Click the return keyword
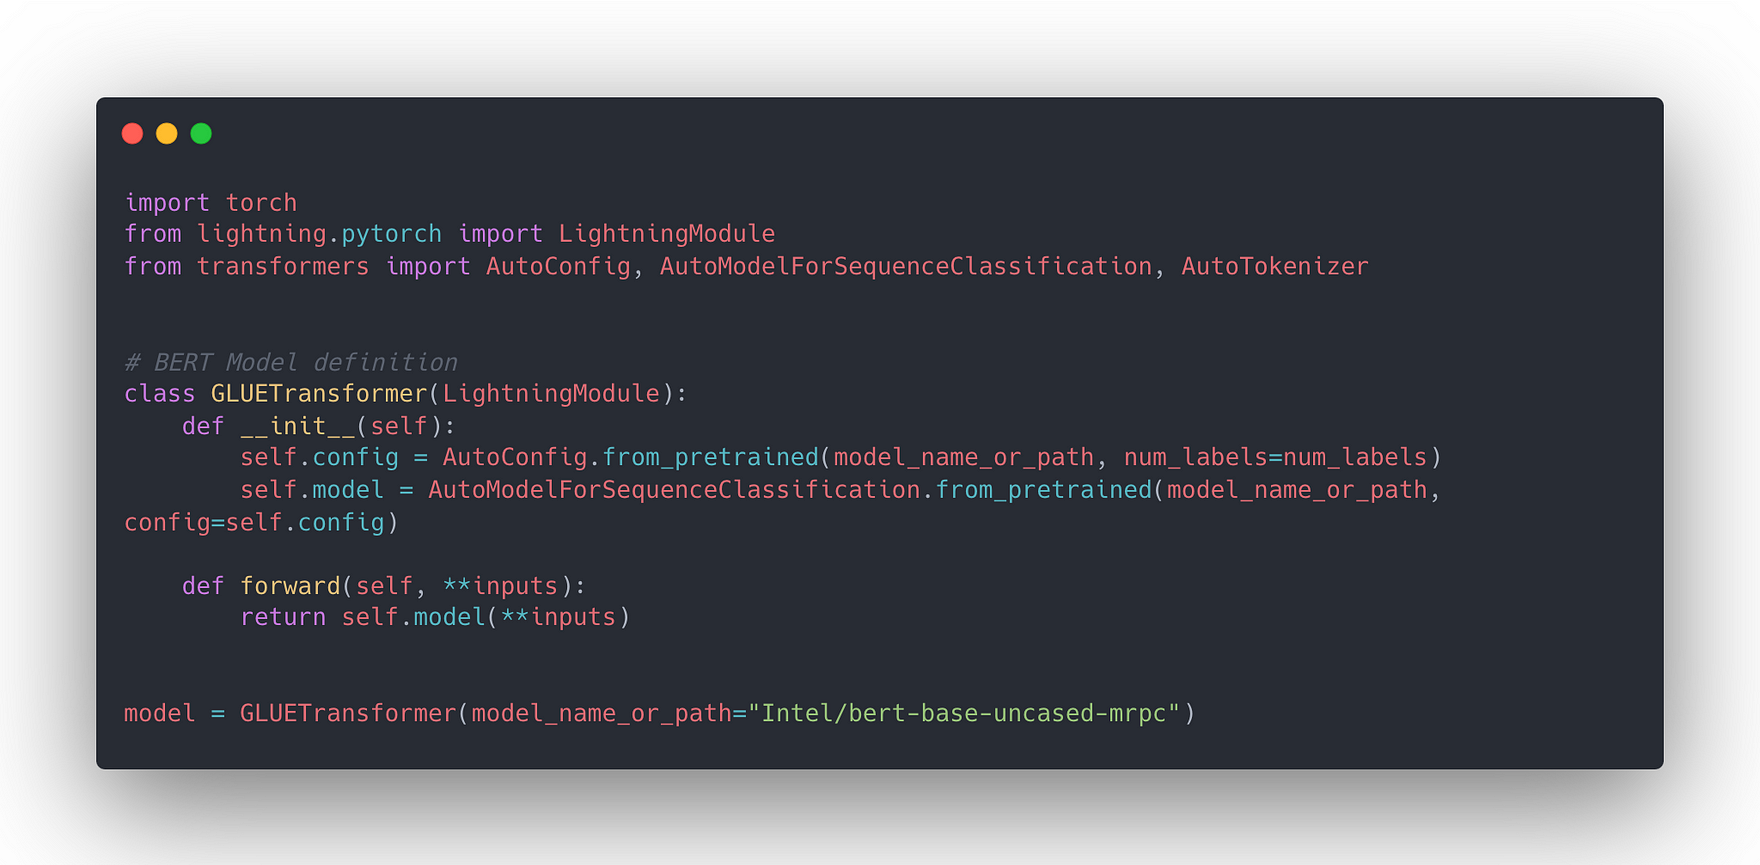1760x865 pixels. (283, 617)
